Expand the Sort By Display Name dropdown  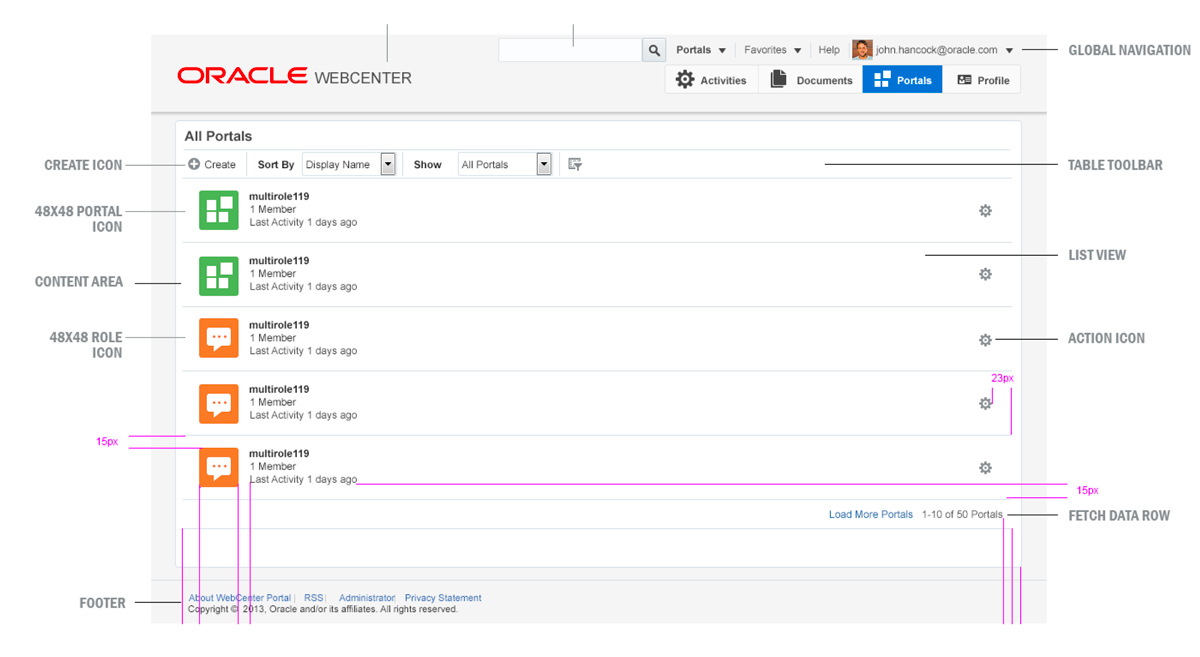point(388,164)
